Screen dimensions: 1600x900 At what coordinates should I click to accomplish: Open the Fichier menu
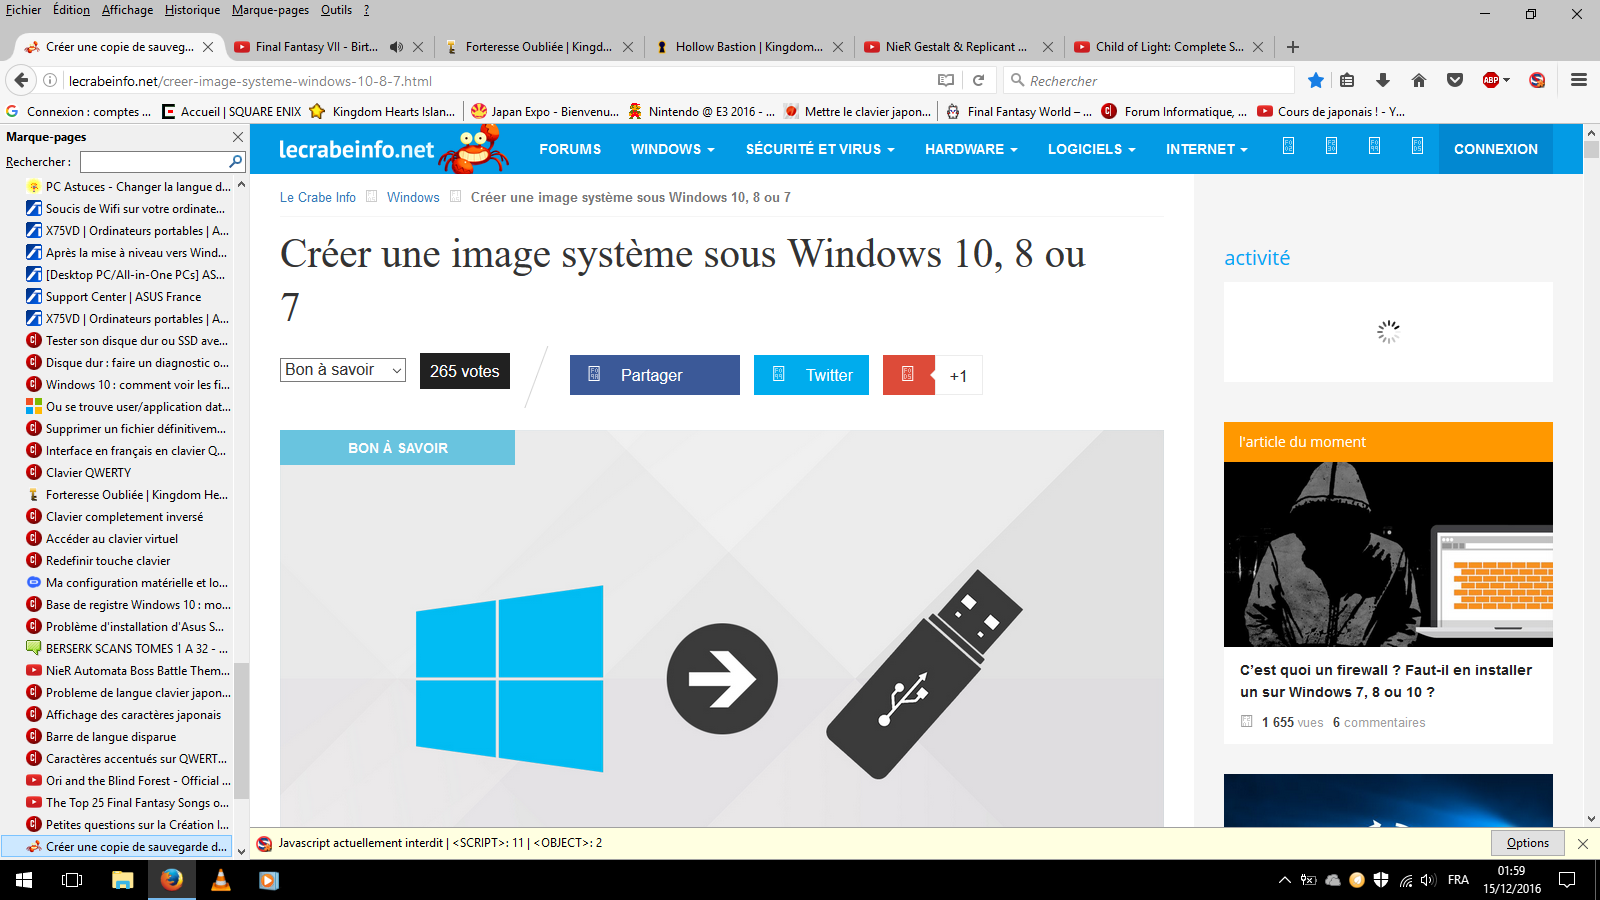(23, 10)
